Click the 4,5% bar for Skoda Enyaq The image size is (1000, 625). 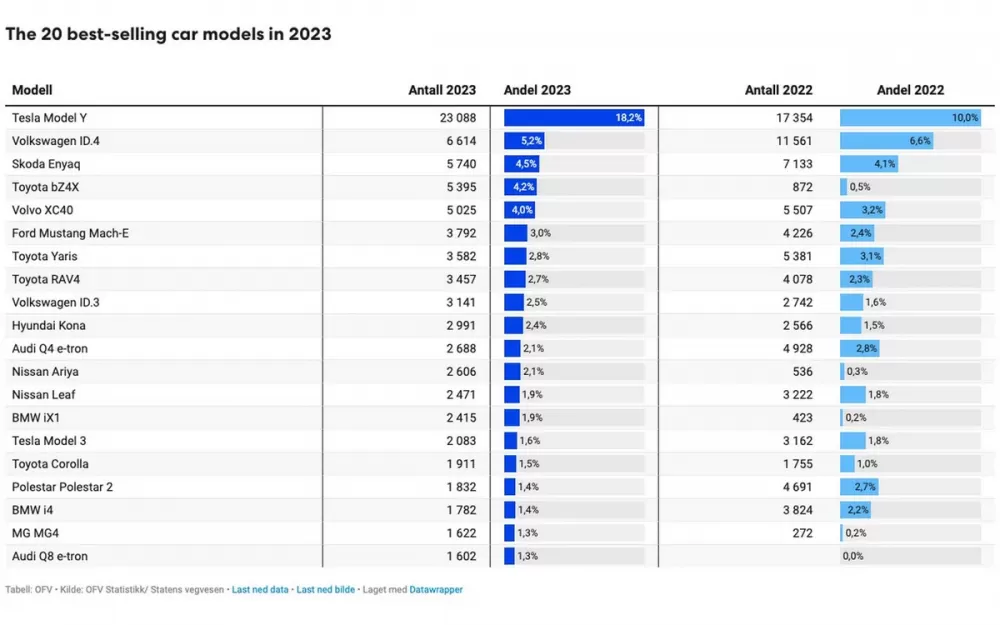coord(522,164)
